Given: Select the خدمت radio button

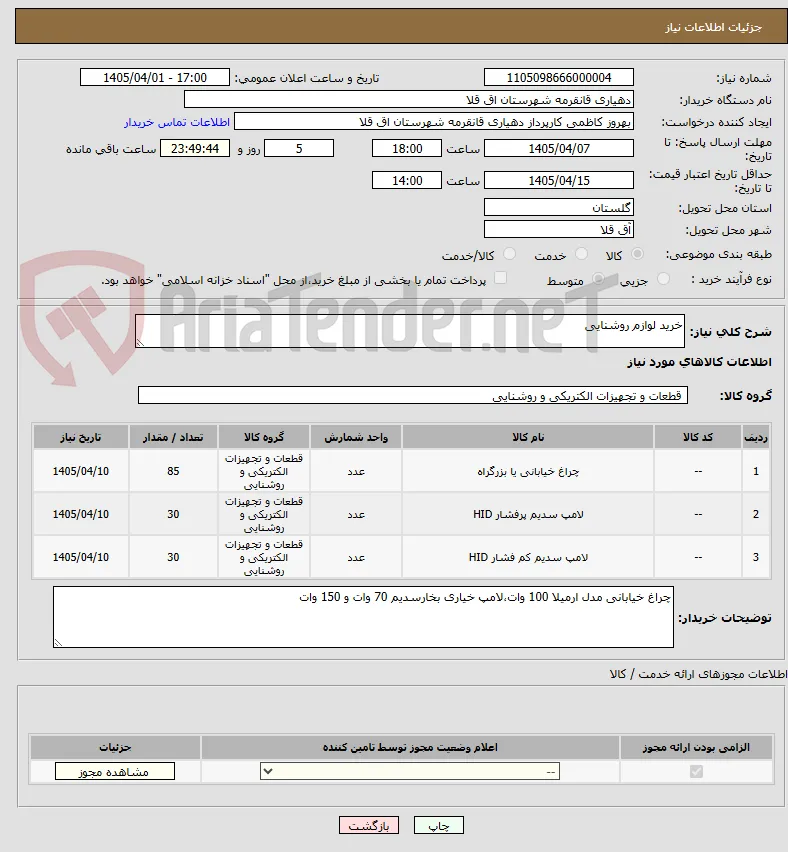Looking at the screenshot, I should point(581,254).
